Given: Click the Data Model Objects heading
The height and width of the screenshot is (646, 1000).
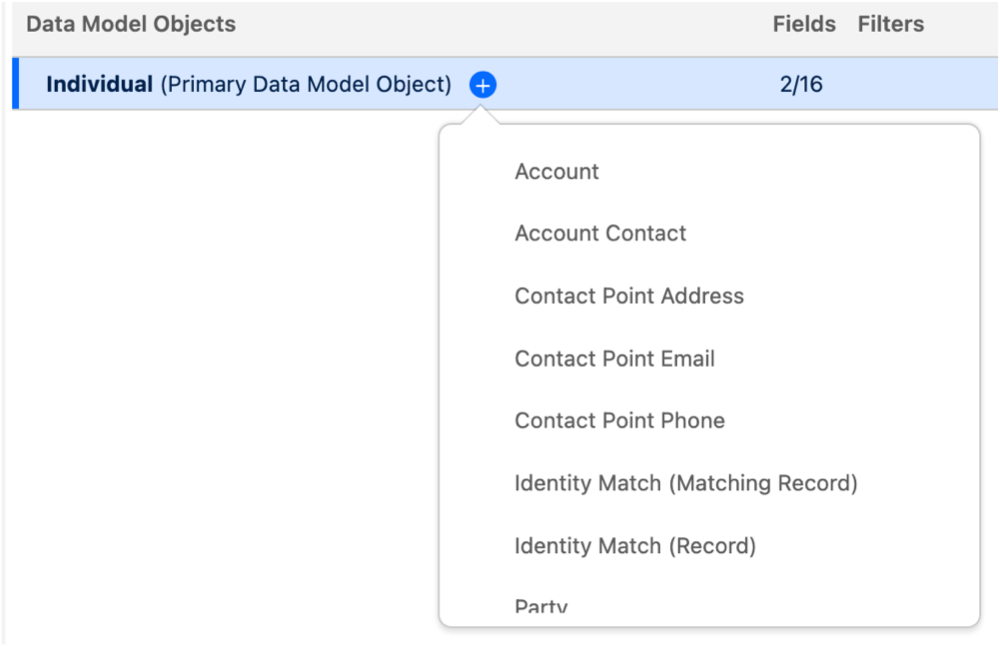Looking at the screenshot, I should pyautogui.click(x=129, y=24).
